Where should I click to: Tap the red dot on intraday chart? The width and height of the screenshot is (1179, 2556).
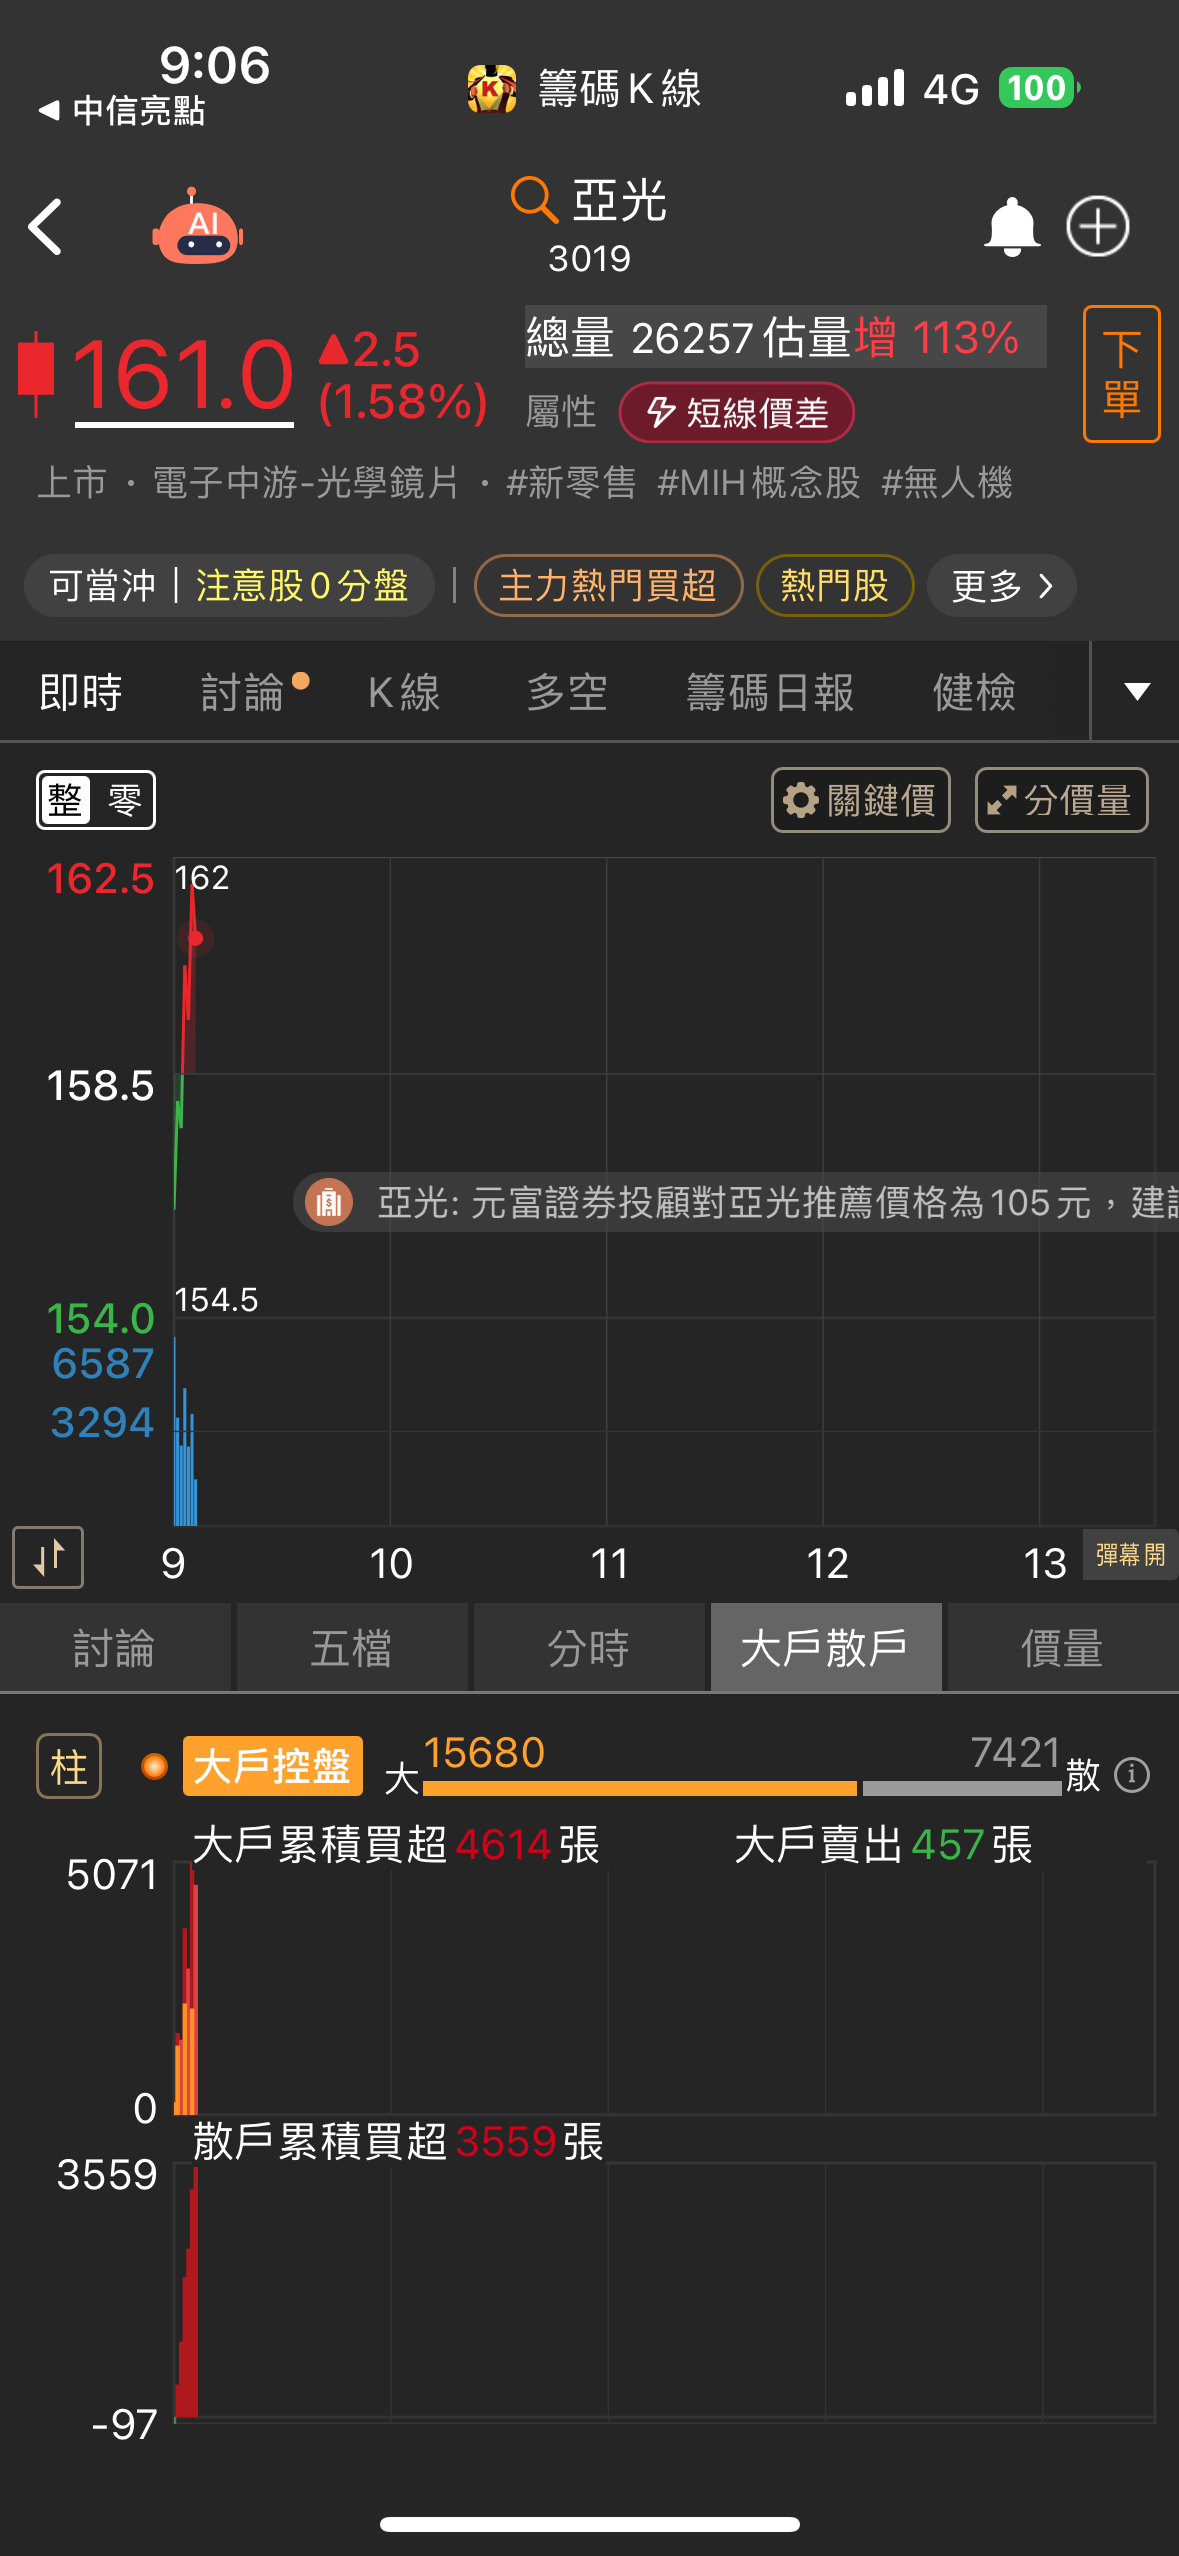point(196,938)
